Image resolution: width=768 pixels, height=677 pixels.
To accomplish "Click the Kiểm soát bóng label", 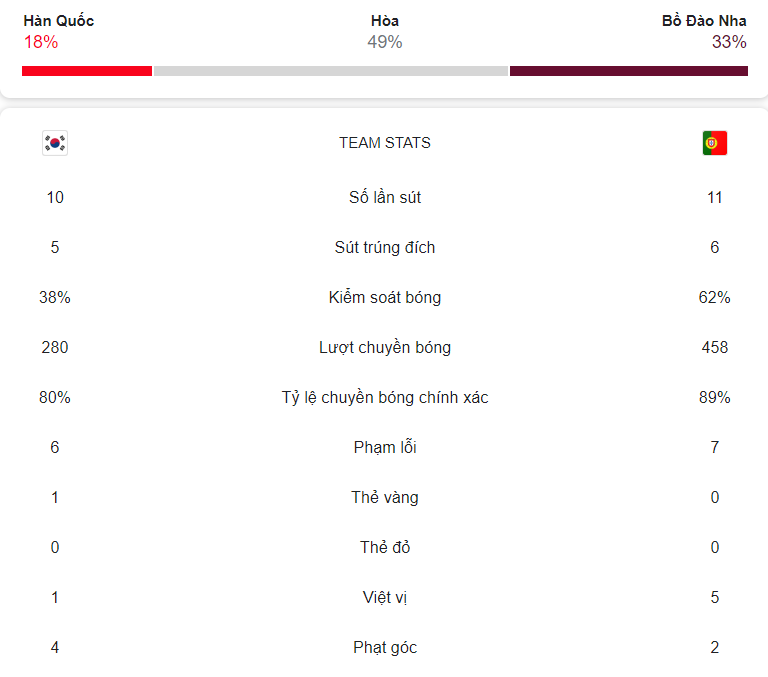I will (385, 297).
